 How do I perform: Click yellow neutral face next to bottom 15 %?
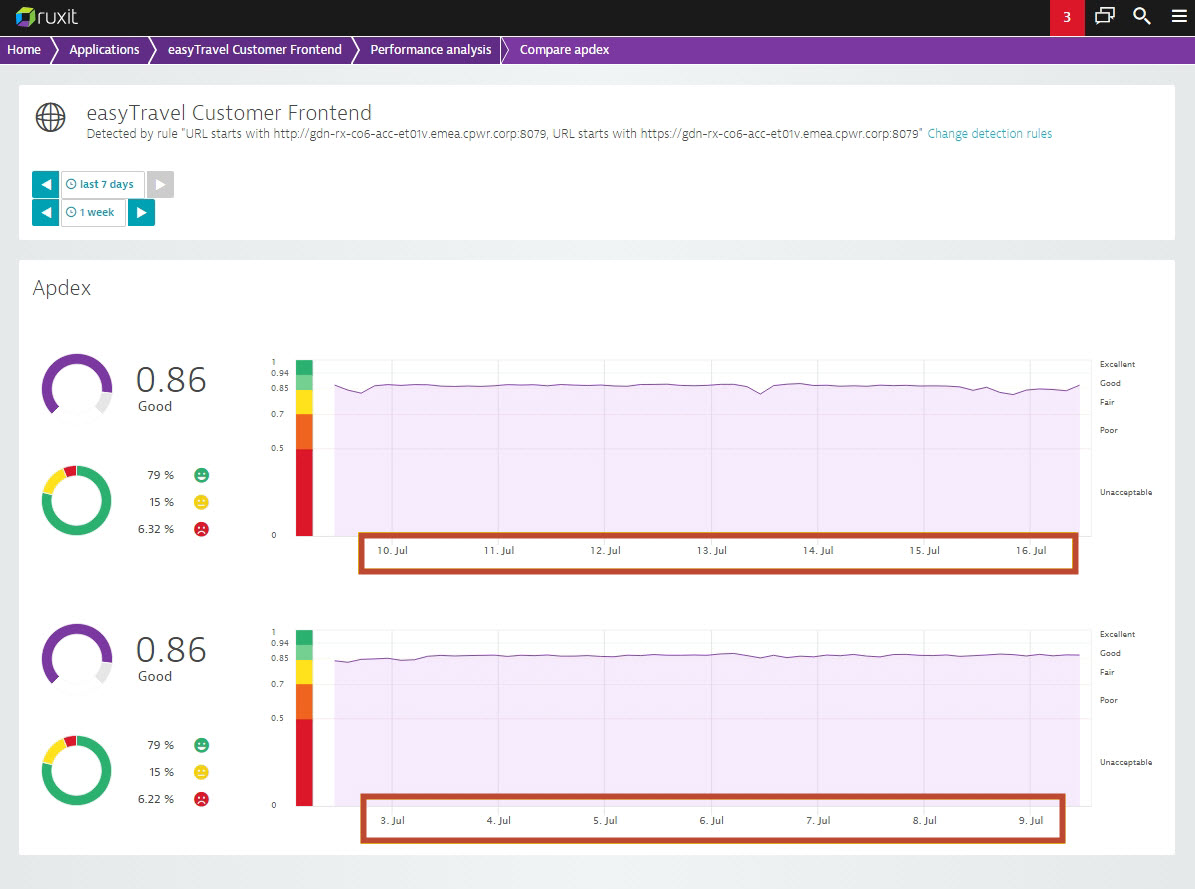[201, 772]
